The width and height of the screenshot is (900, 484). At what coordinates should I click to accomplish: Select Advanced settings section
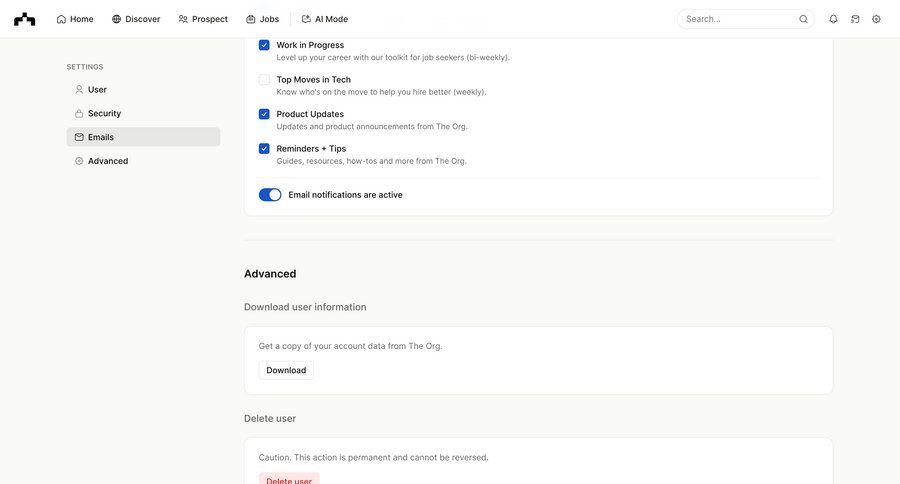click(143, 161)
